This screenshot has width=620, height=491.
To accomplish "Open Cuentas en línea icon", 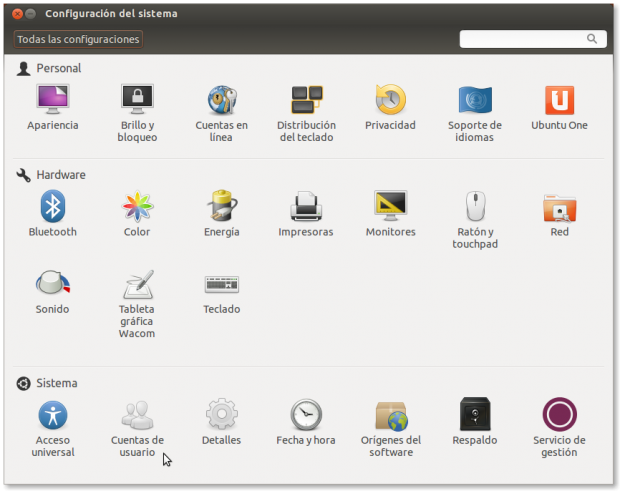I will tap(222, 99).
